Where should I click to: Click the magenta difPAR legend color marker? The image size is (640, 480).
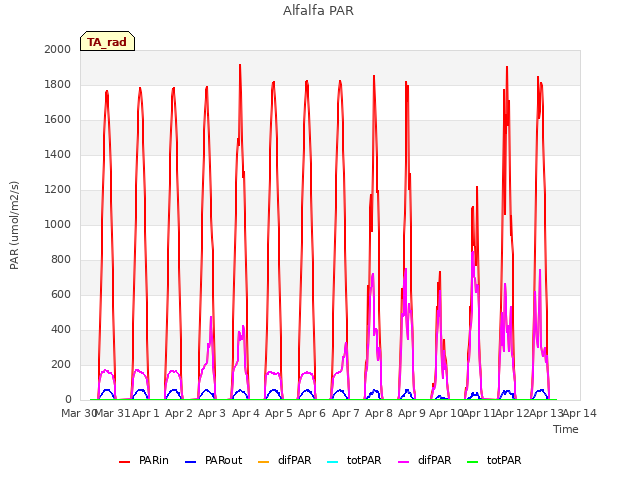403,462
